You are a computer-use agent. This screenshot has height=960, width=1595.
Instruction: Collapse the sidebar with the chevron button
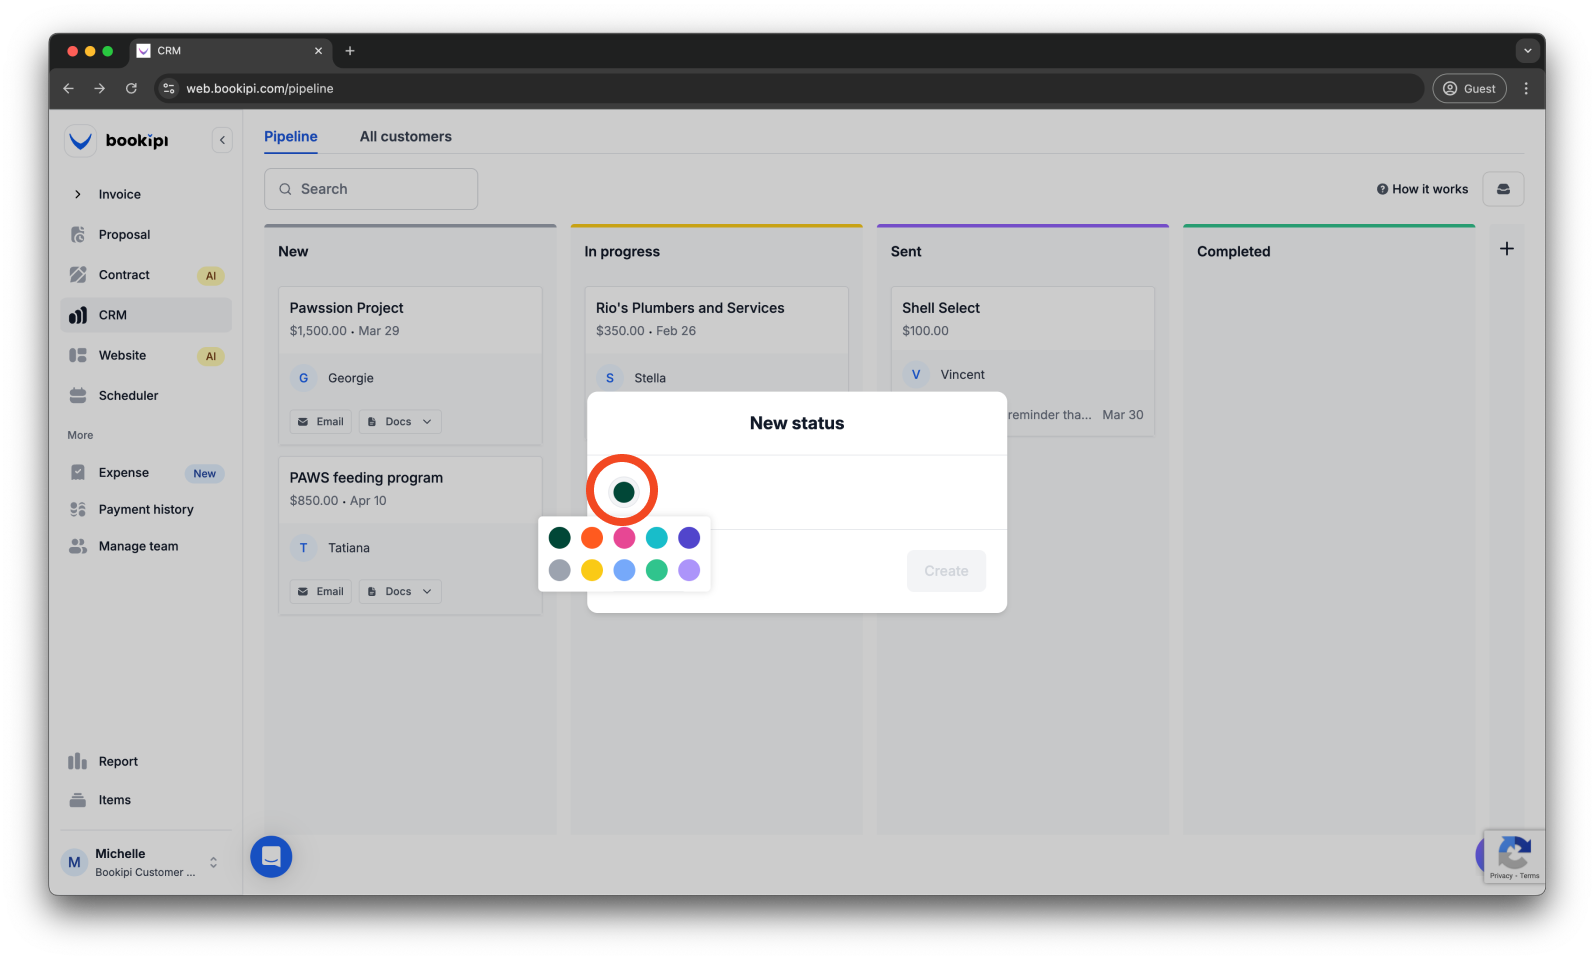(222, 140)
